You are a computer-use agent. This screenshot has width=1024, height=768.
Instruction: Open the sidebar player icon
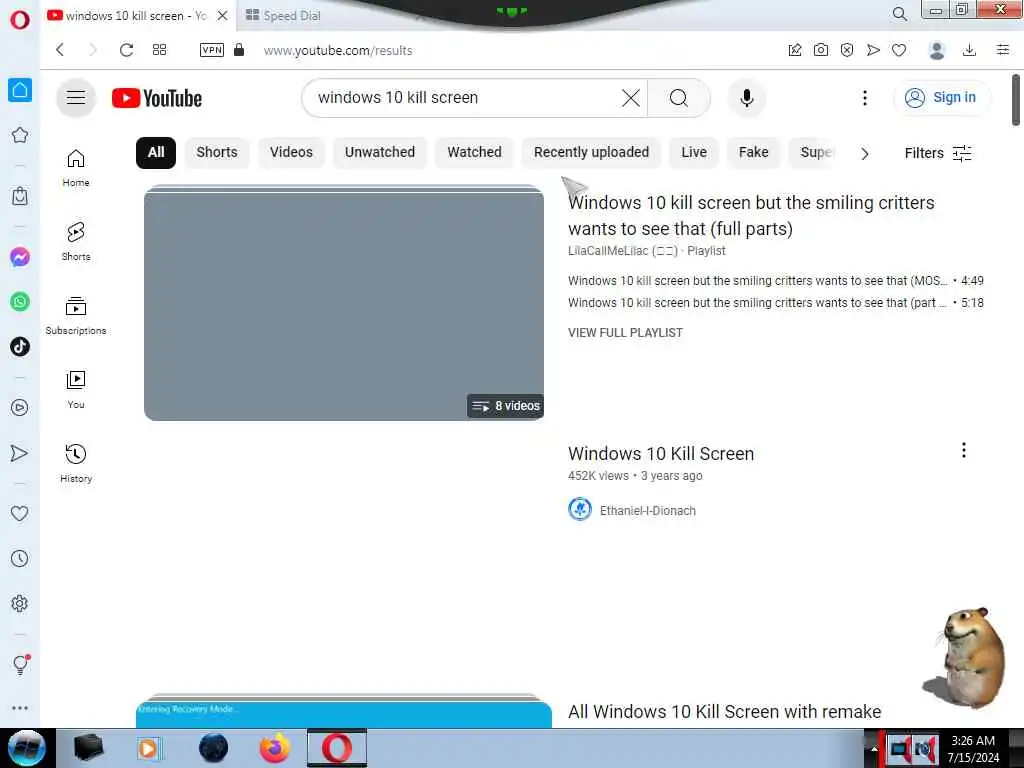(20, 408)
